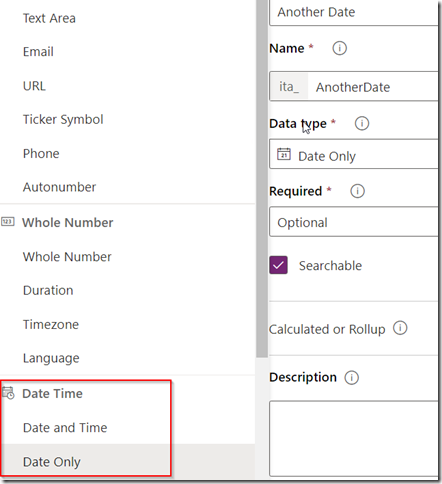
Task: Click the data type list scrollbar
Action: (x=262, y=178)
